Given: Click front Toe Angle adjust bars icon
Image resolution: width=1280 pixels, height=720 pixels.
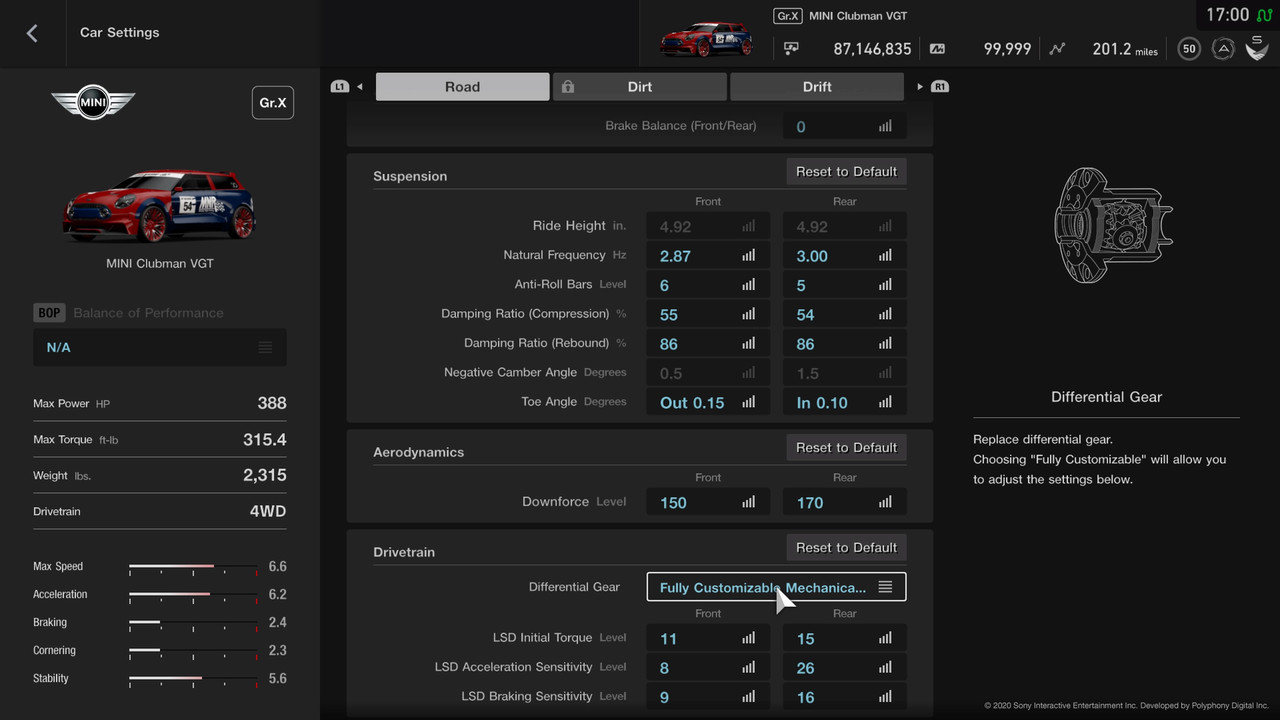Looking at the screenshot, I should tap(749, 402).
